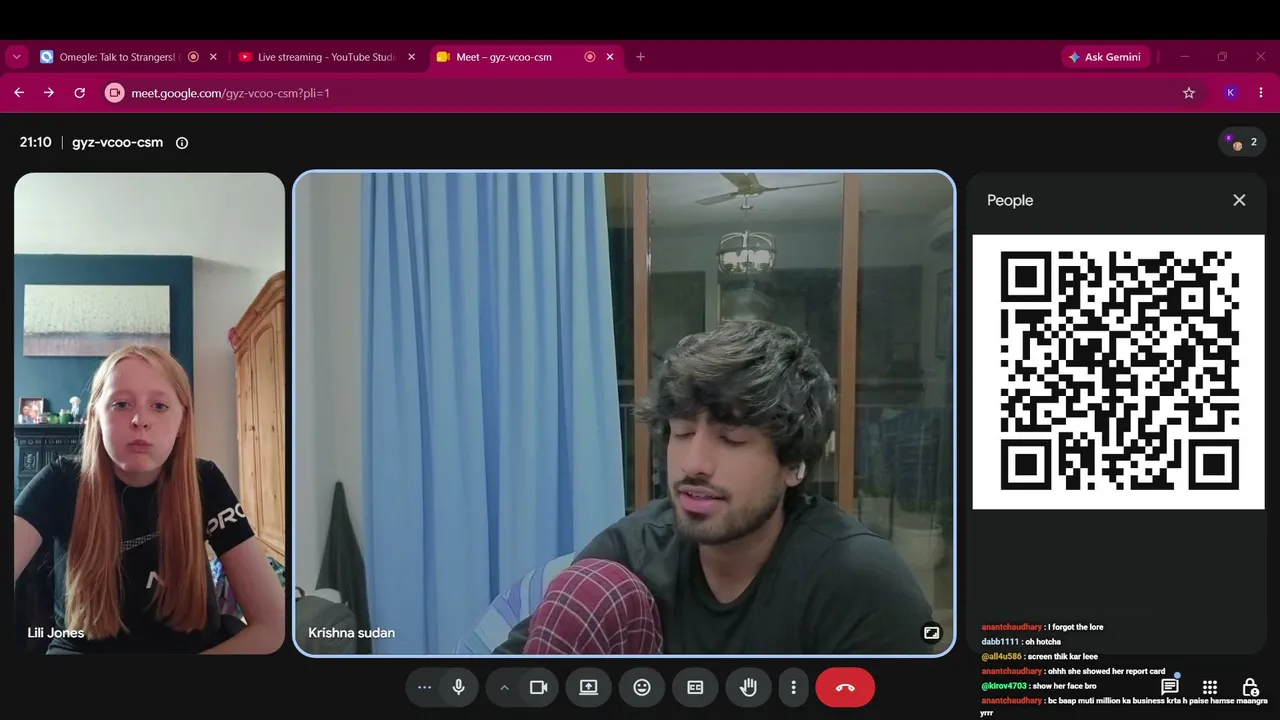The image size is (1280, 720).
Task: Raise your hand in the call
Action: (x=748, y=687)
